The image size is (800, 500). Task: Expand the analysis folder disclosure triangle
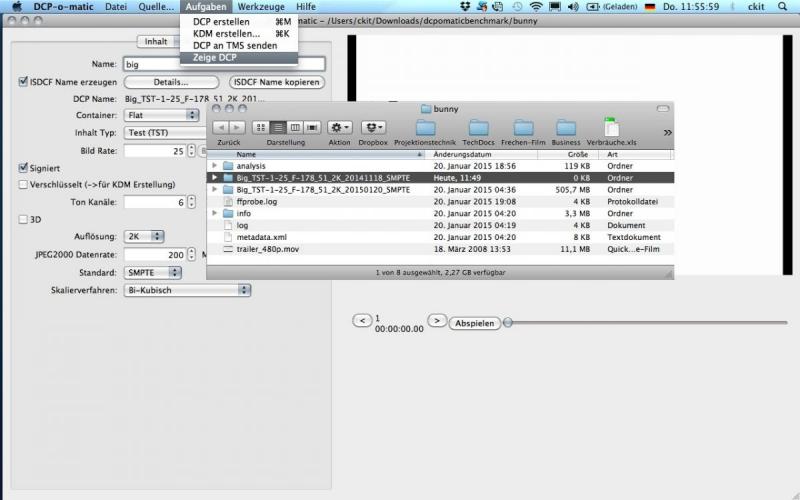215,166
